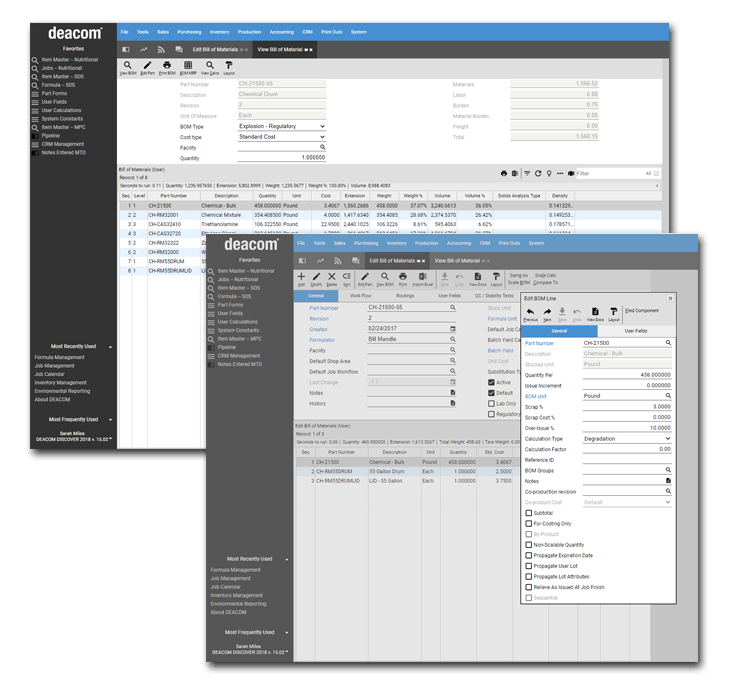Close Edit BOM Line dialog
734x695 pixels.
coord(670,298)
